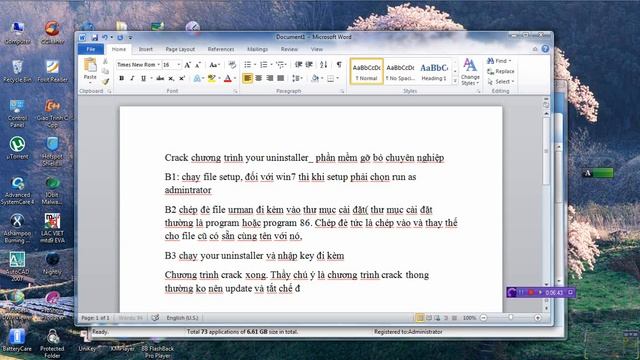Switch to Print Layout view

point(419,318)
